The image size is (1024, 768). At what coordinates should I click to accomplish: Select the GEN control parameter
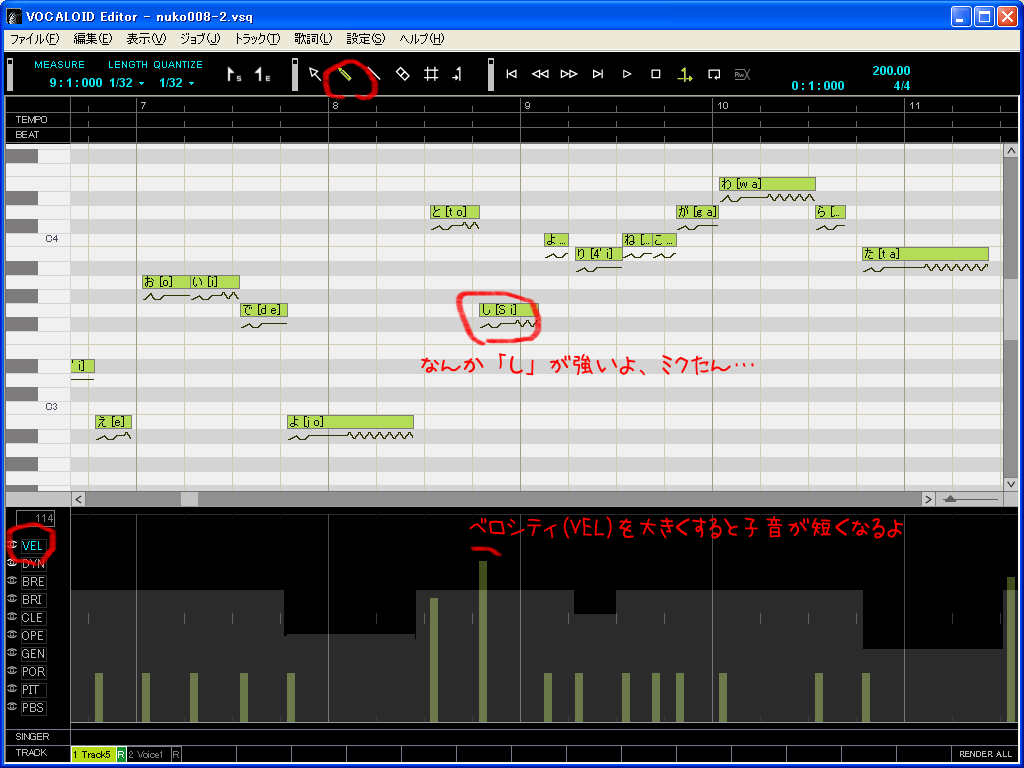point(33,653)
